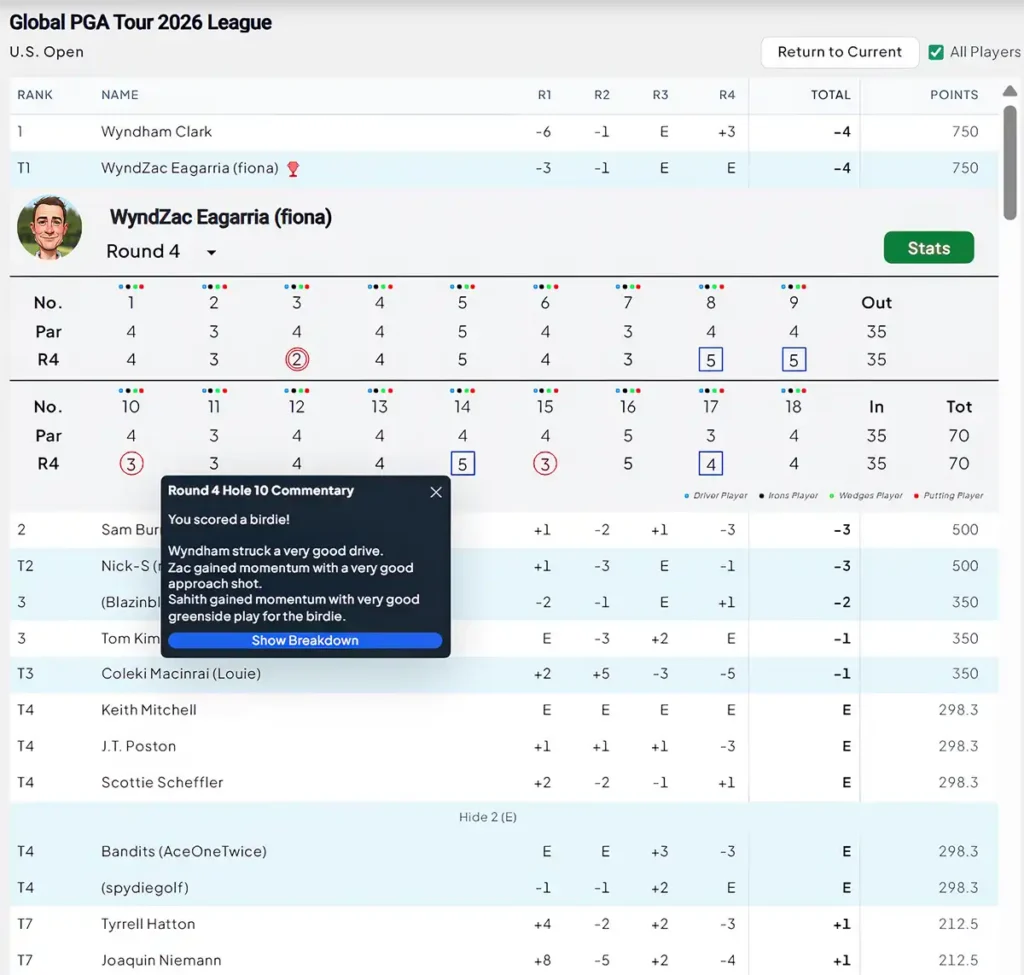Viewport: 1024px width, 975px height.
Task: Click the leaderboard vertical scrollbar thumb
Action: (x=1010, y=163)
